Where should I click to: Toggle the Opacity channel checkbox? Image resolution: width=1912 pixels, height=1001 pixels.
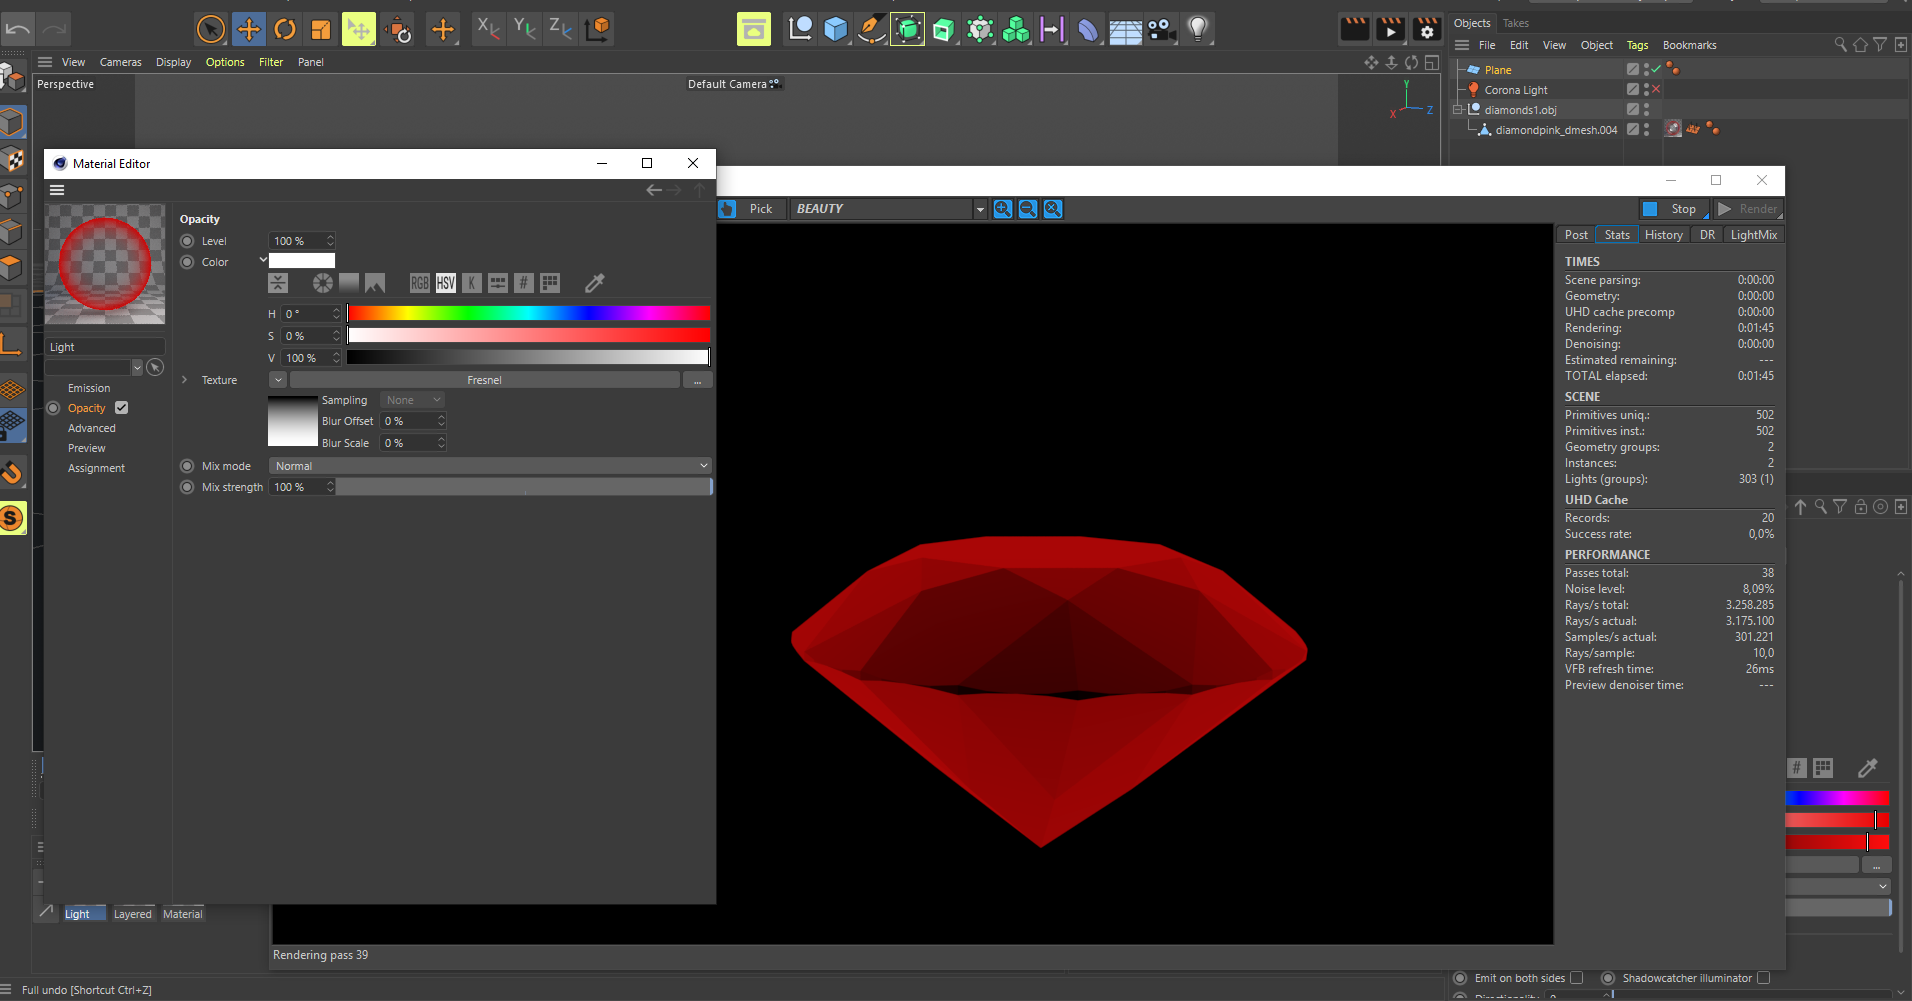[122, 408]
